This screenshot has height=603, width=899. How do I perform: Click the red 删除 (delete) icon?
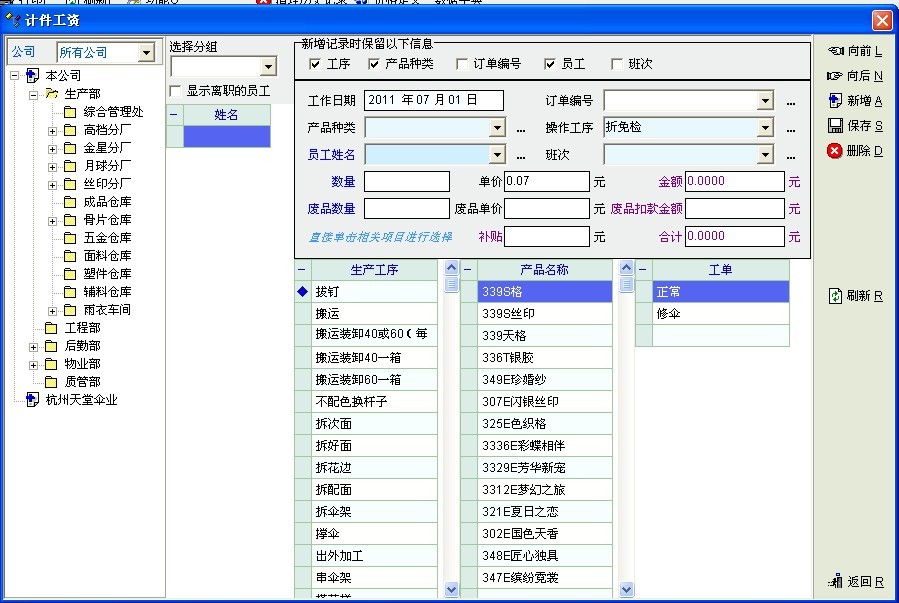[x=835, y=151]
